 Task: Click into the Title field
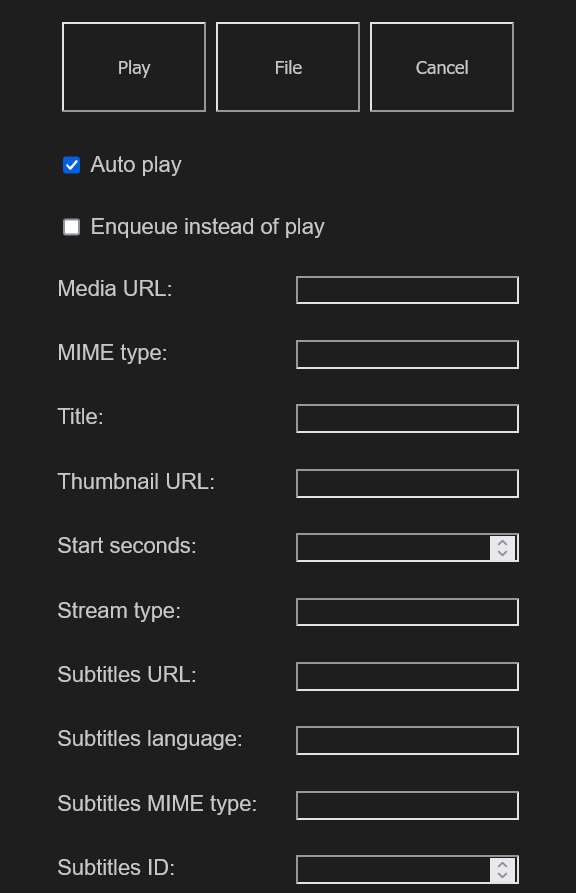407,419
